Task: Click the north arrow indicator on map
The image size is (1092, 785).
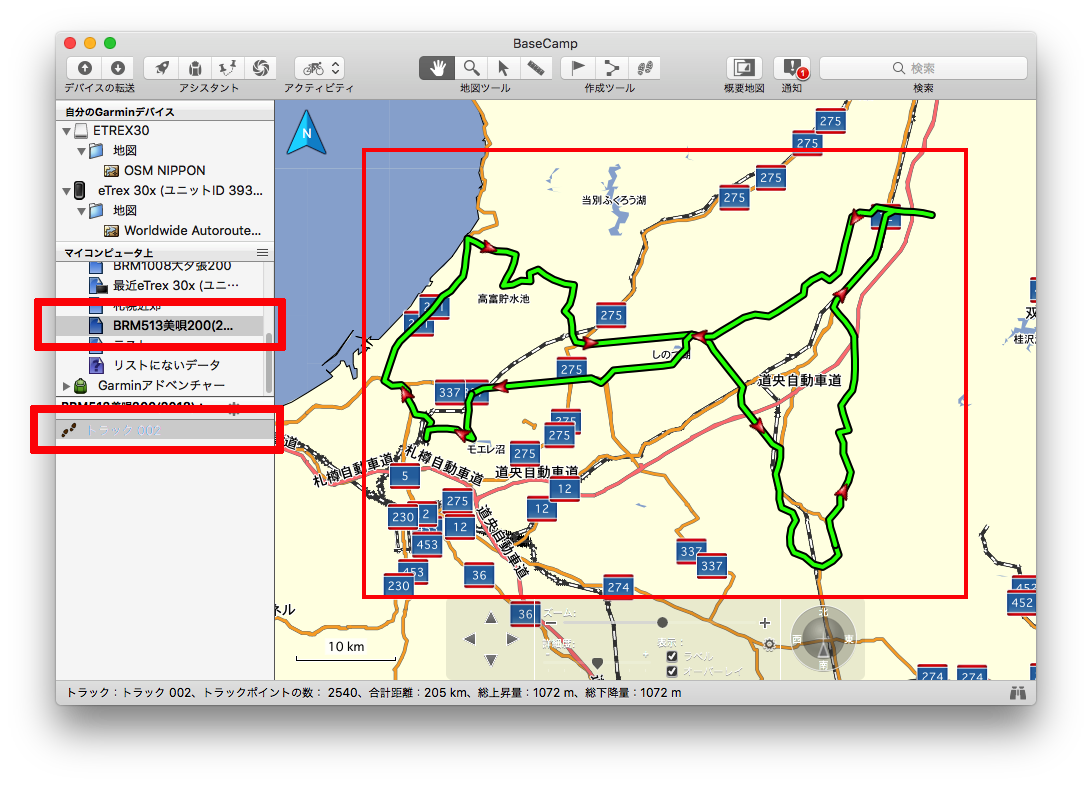Action: 306,132
